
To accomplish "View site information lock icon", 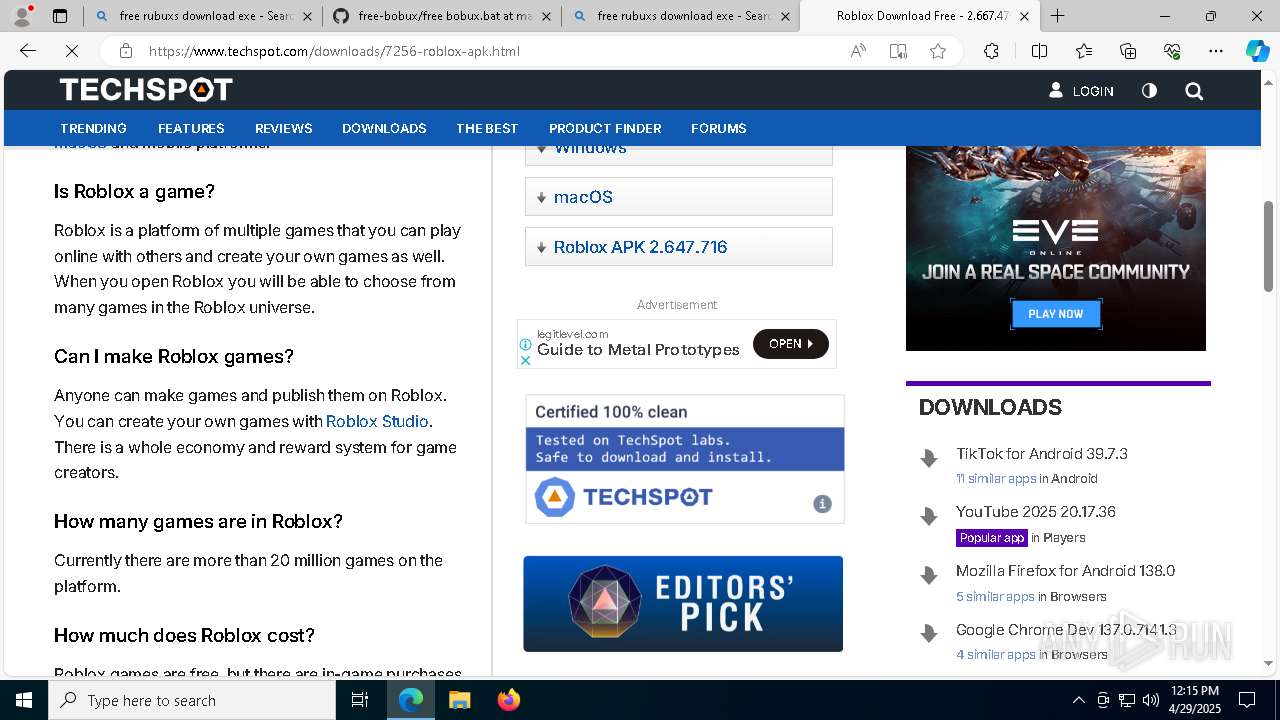I will tap(125, 51).
